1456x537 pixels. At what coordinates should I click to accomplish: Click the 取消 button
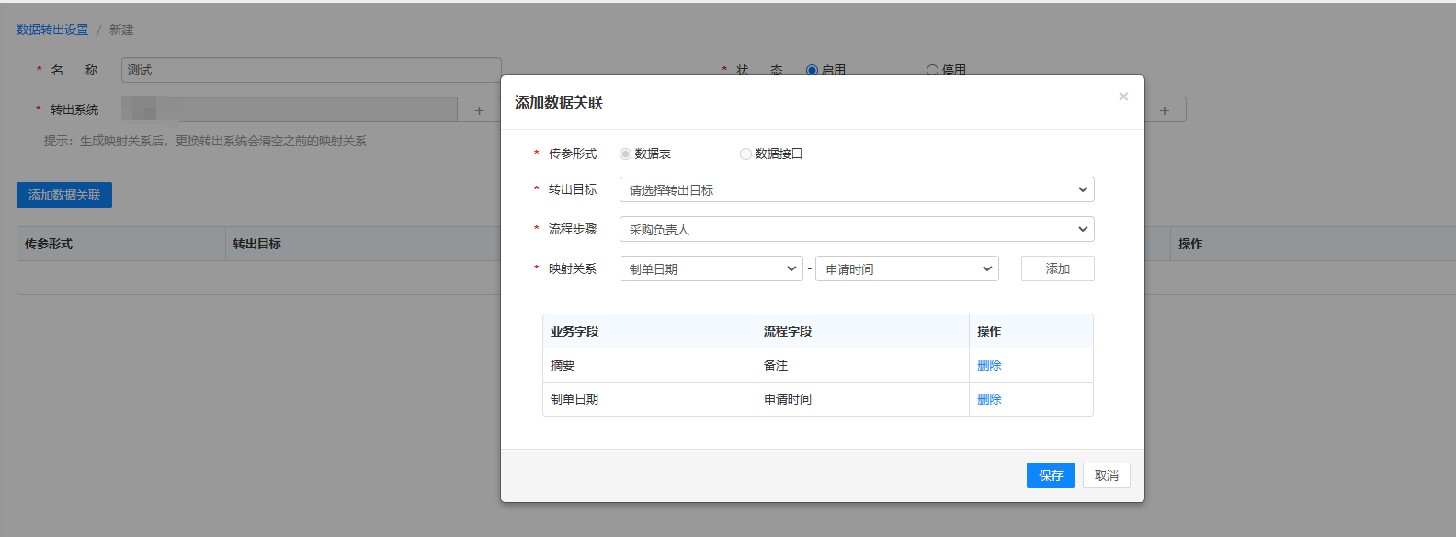point(1107,476)
